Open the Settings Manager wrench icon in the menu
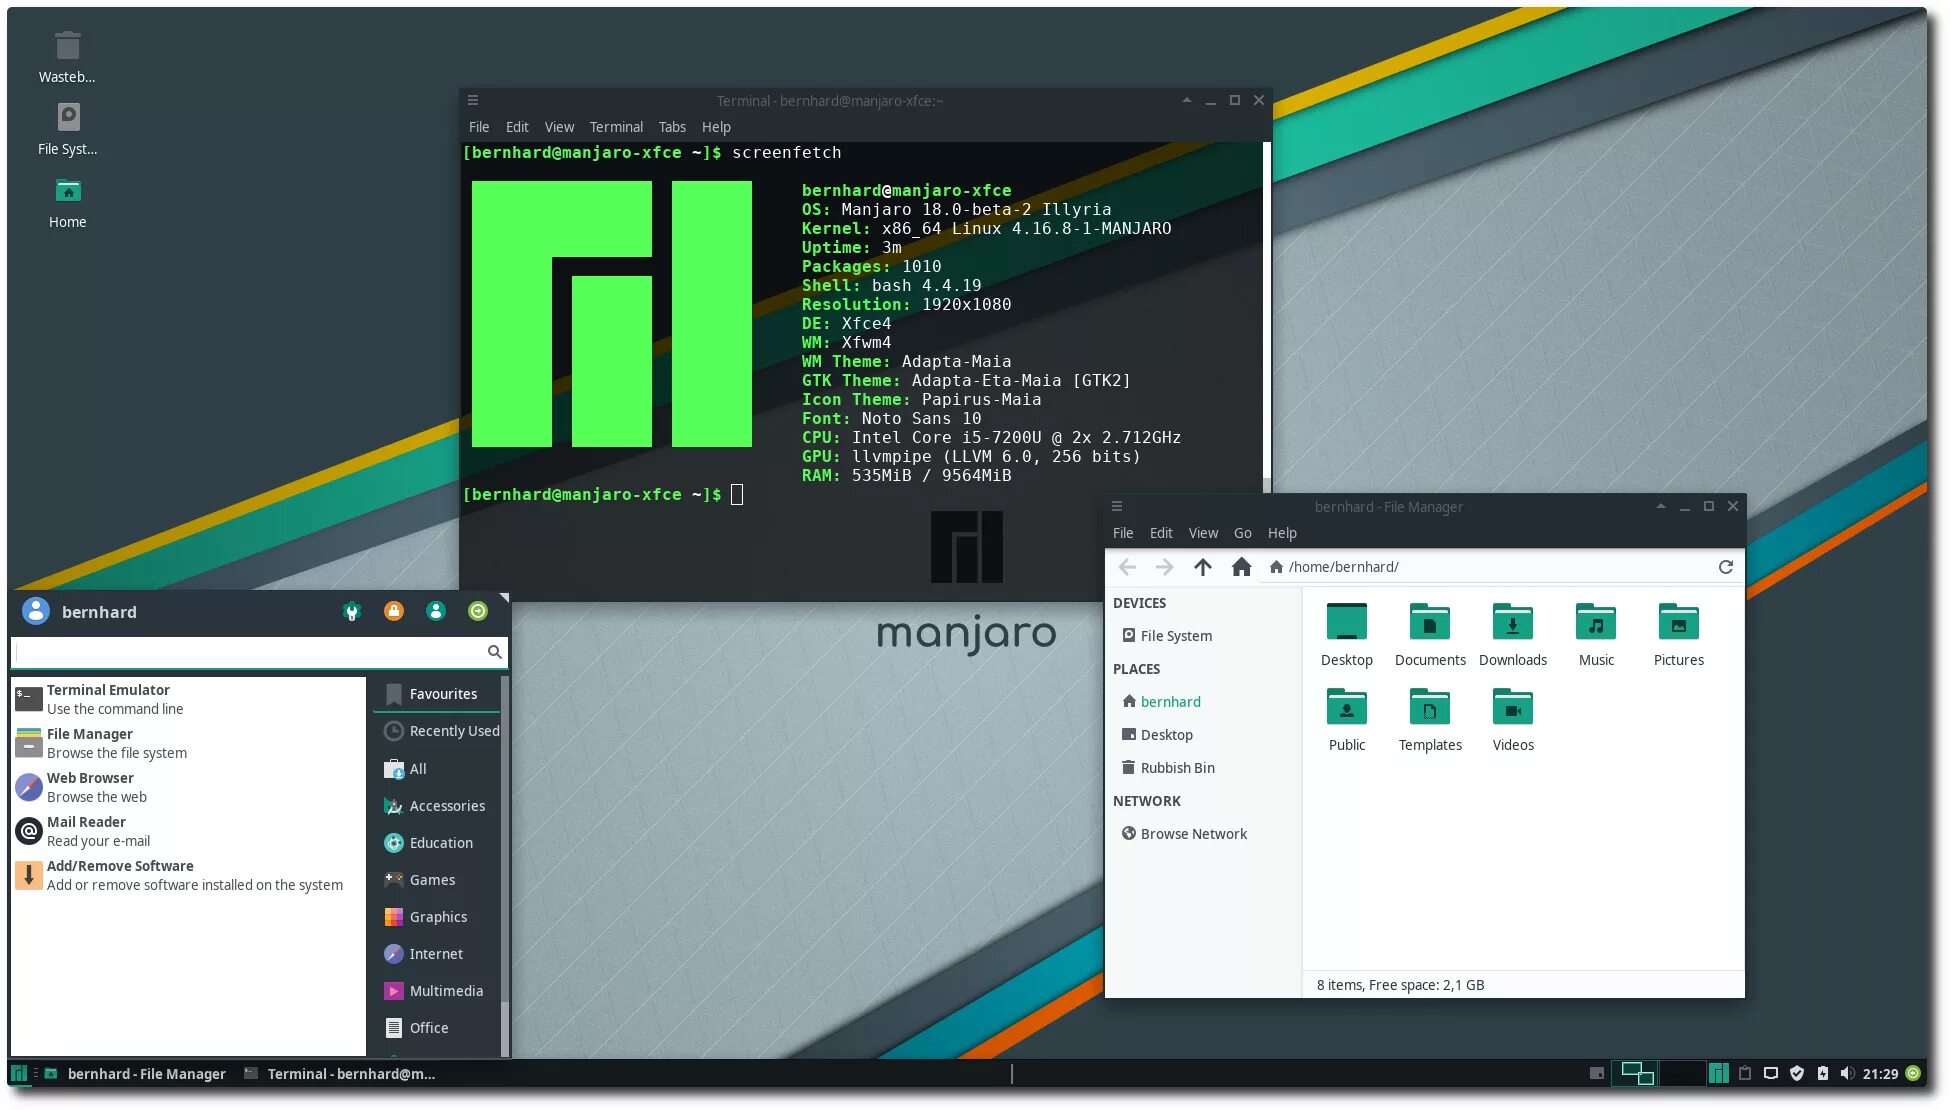The image size is (1950, 1110). (x=352, y=611)
